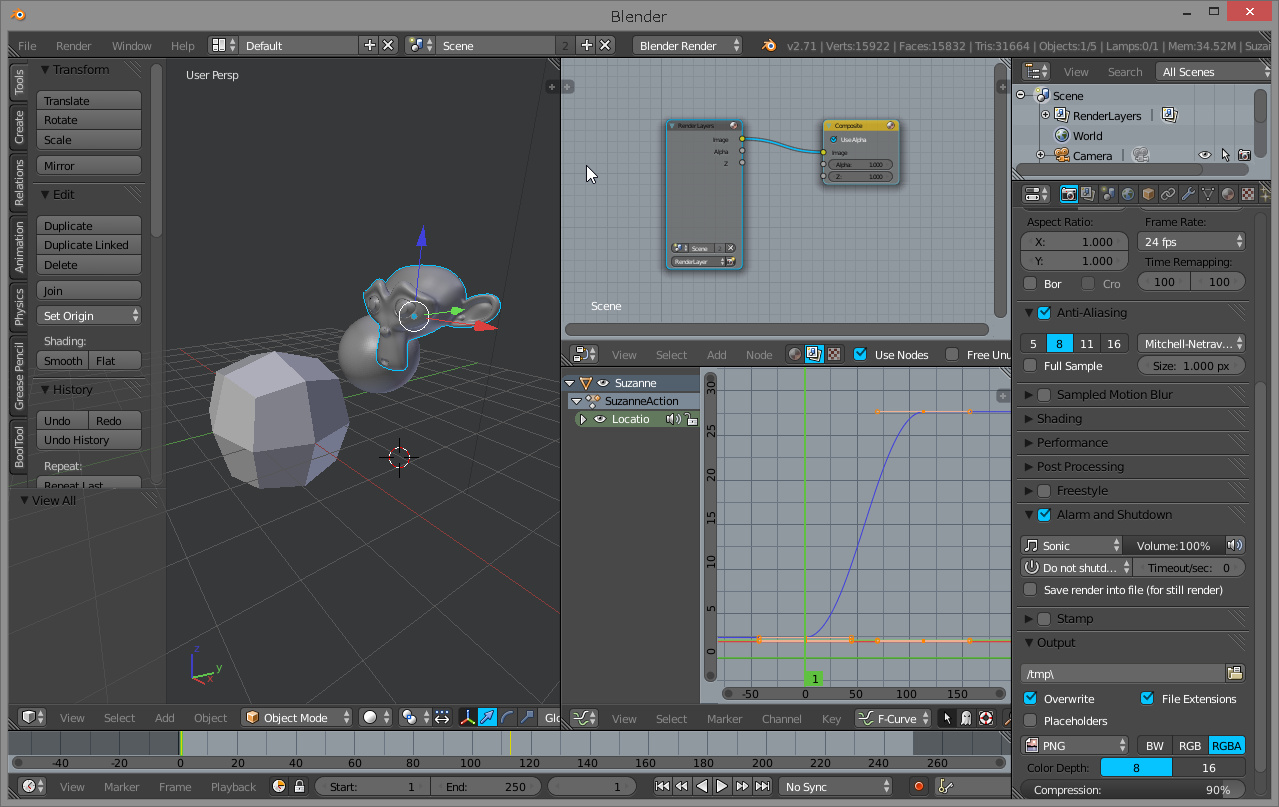Open the No Sync dropdown
Viewport: 1279px width, 807px height.
tap(836, 787)
